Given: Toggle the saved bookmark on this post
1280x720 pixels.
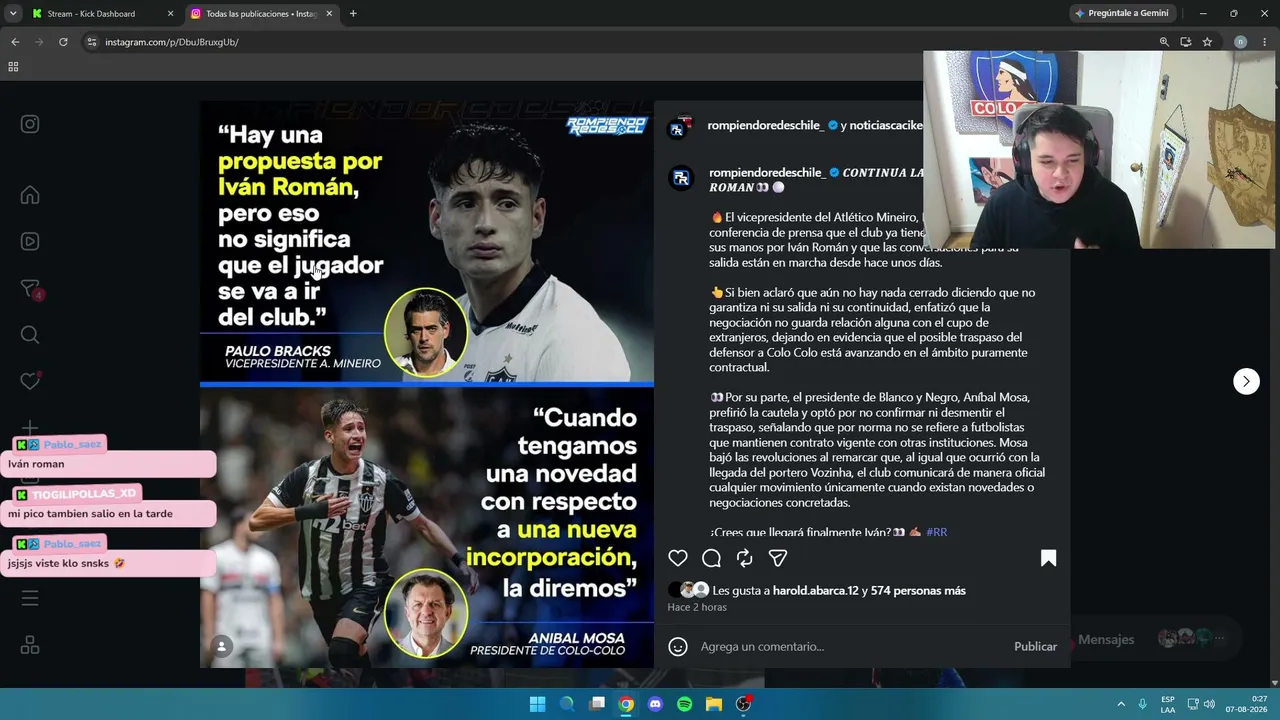Looking at the screenshot, I should pyautogui.click(x=1048, y=558).
